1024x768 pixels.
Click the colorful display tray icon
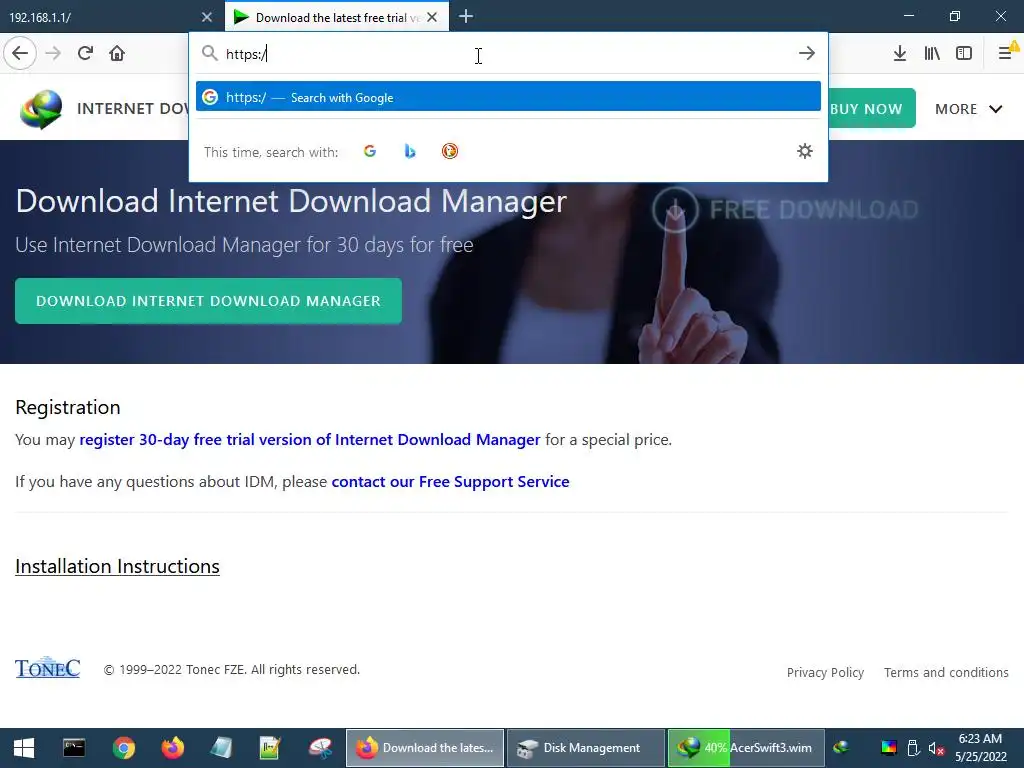tap(889, 748)
